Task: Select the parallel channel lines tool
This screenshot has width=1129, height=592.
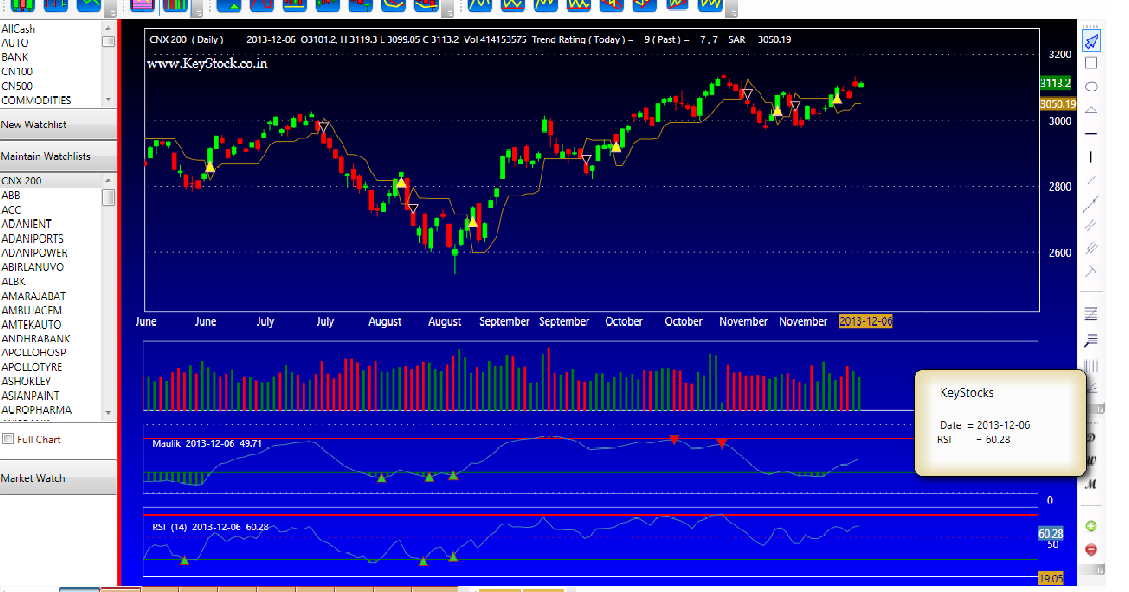Action: [x=1091, y=226]
